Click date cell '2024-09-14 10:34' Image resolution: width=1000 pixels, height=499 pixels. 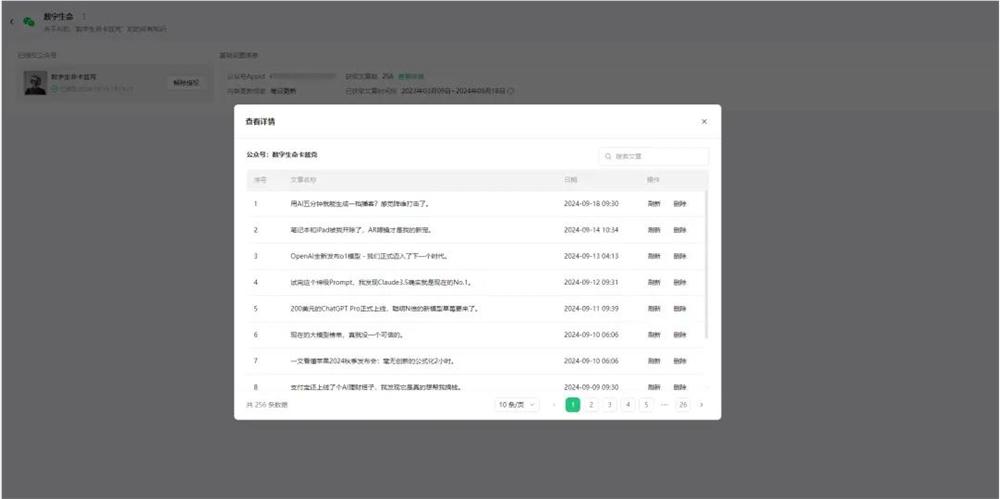[x=591, y=230]
